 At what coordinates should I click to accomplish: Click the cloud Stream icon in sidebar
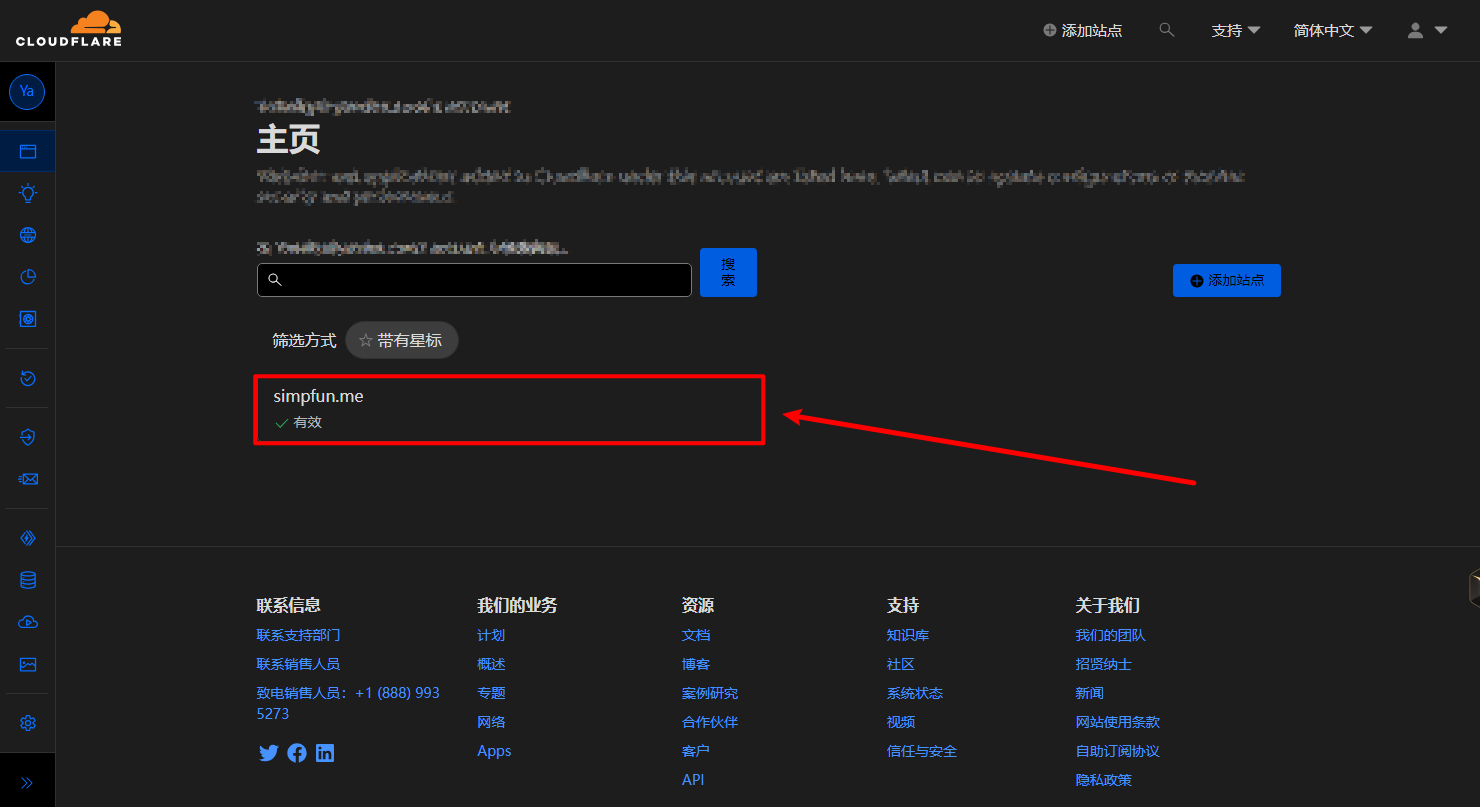click(x=28, y=622)
